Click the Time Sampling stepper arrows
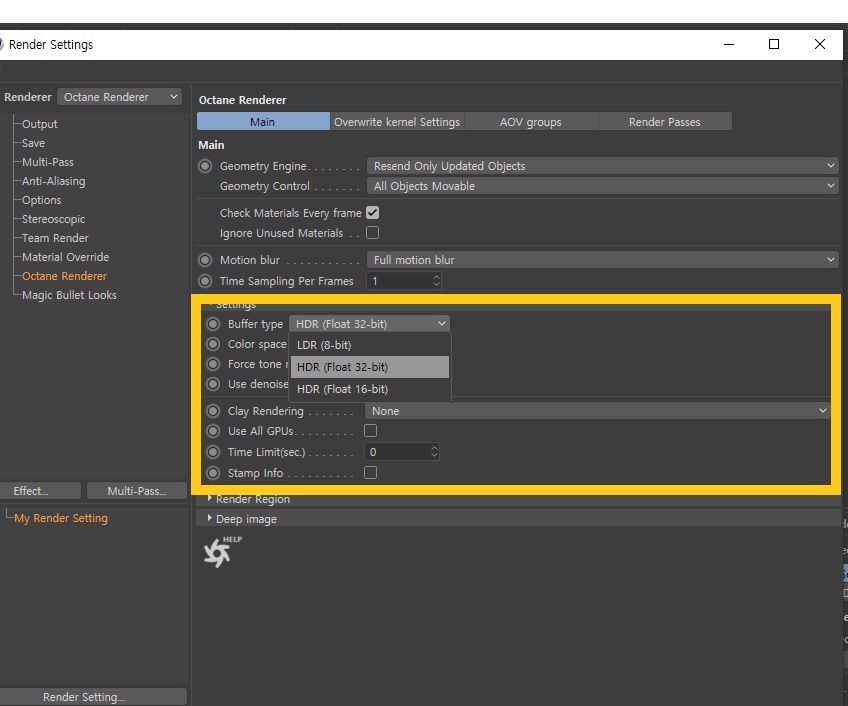The image size is (848, 706). (x=436, y=281)
